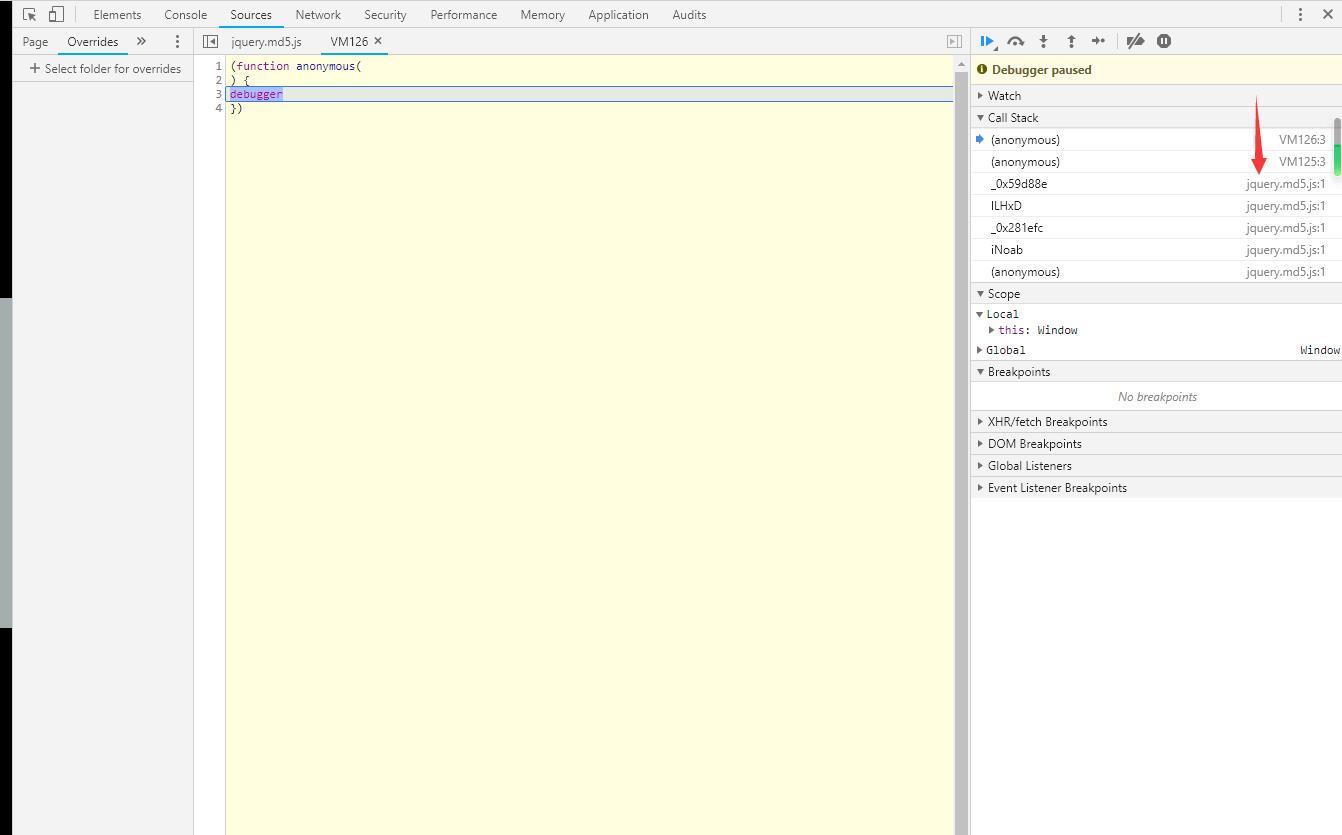Open the Elements panel tab
Image resolution: width=1342 pixels, height=835 pixels.
(117, 15)
